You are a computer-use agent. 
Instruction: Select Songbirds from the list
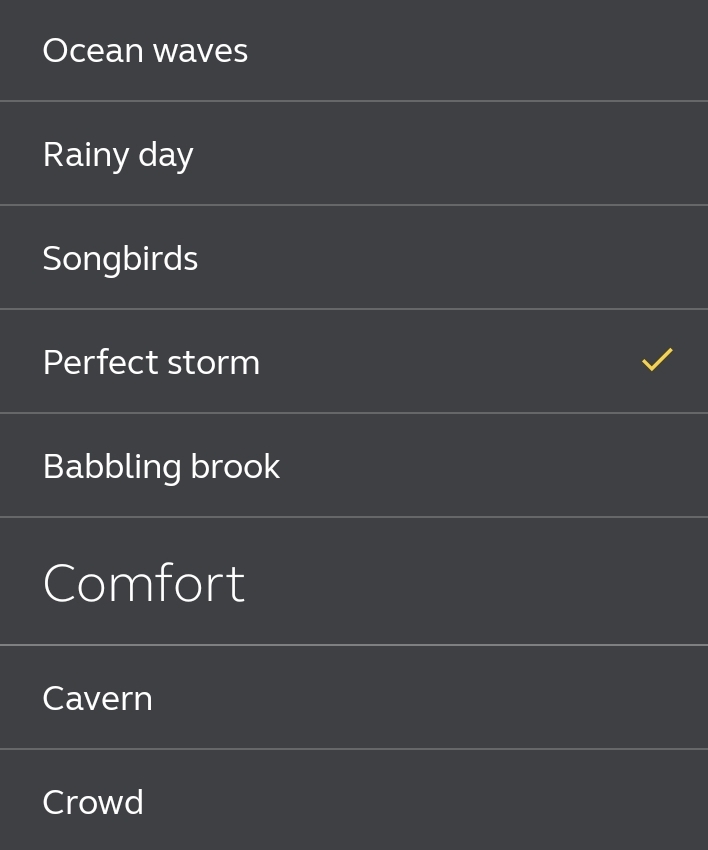coord(354,257)
